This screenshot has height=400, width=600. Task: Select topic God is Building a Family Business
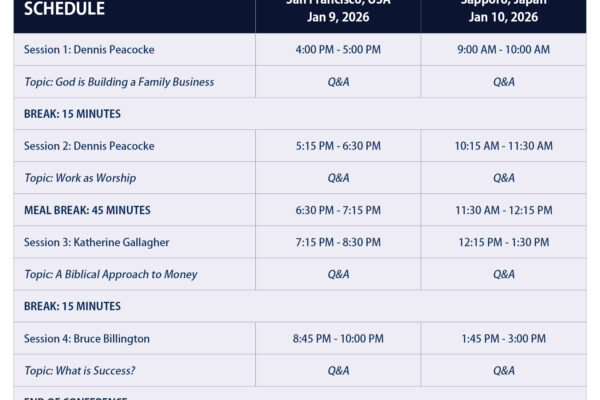119,82
